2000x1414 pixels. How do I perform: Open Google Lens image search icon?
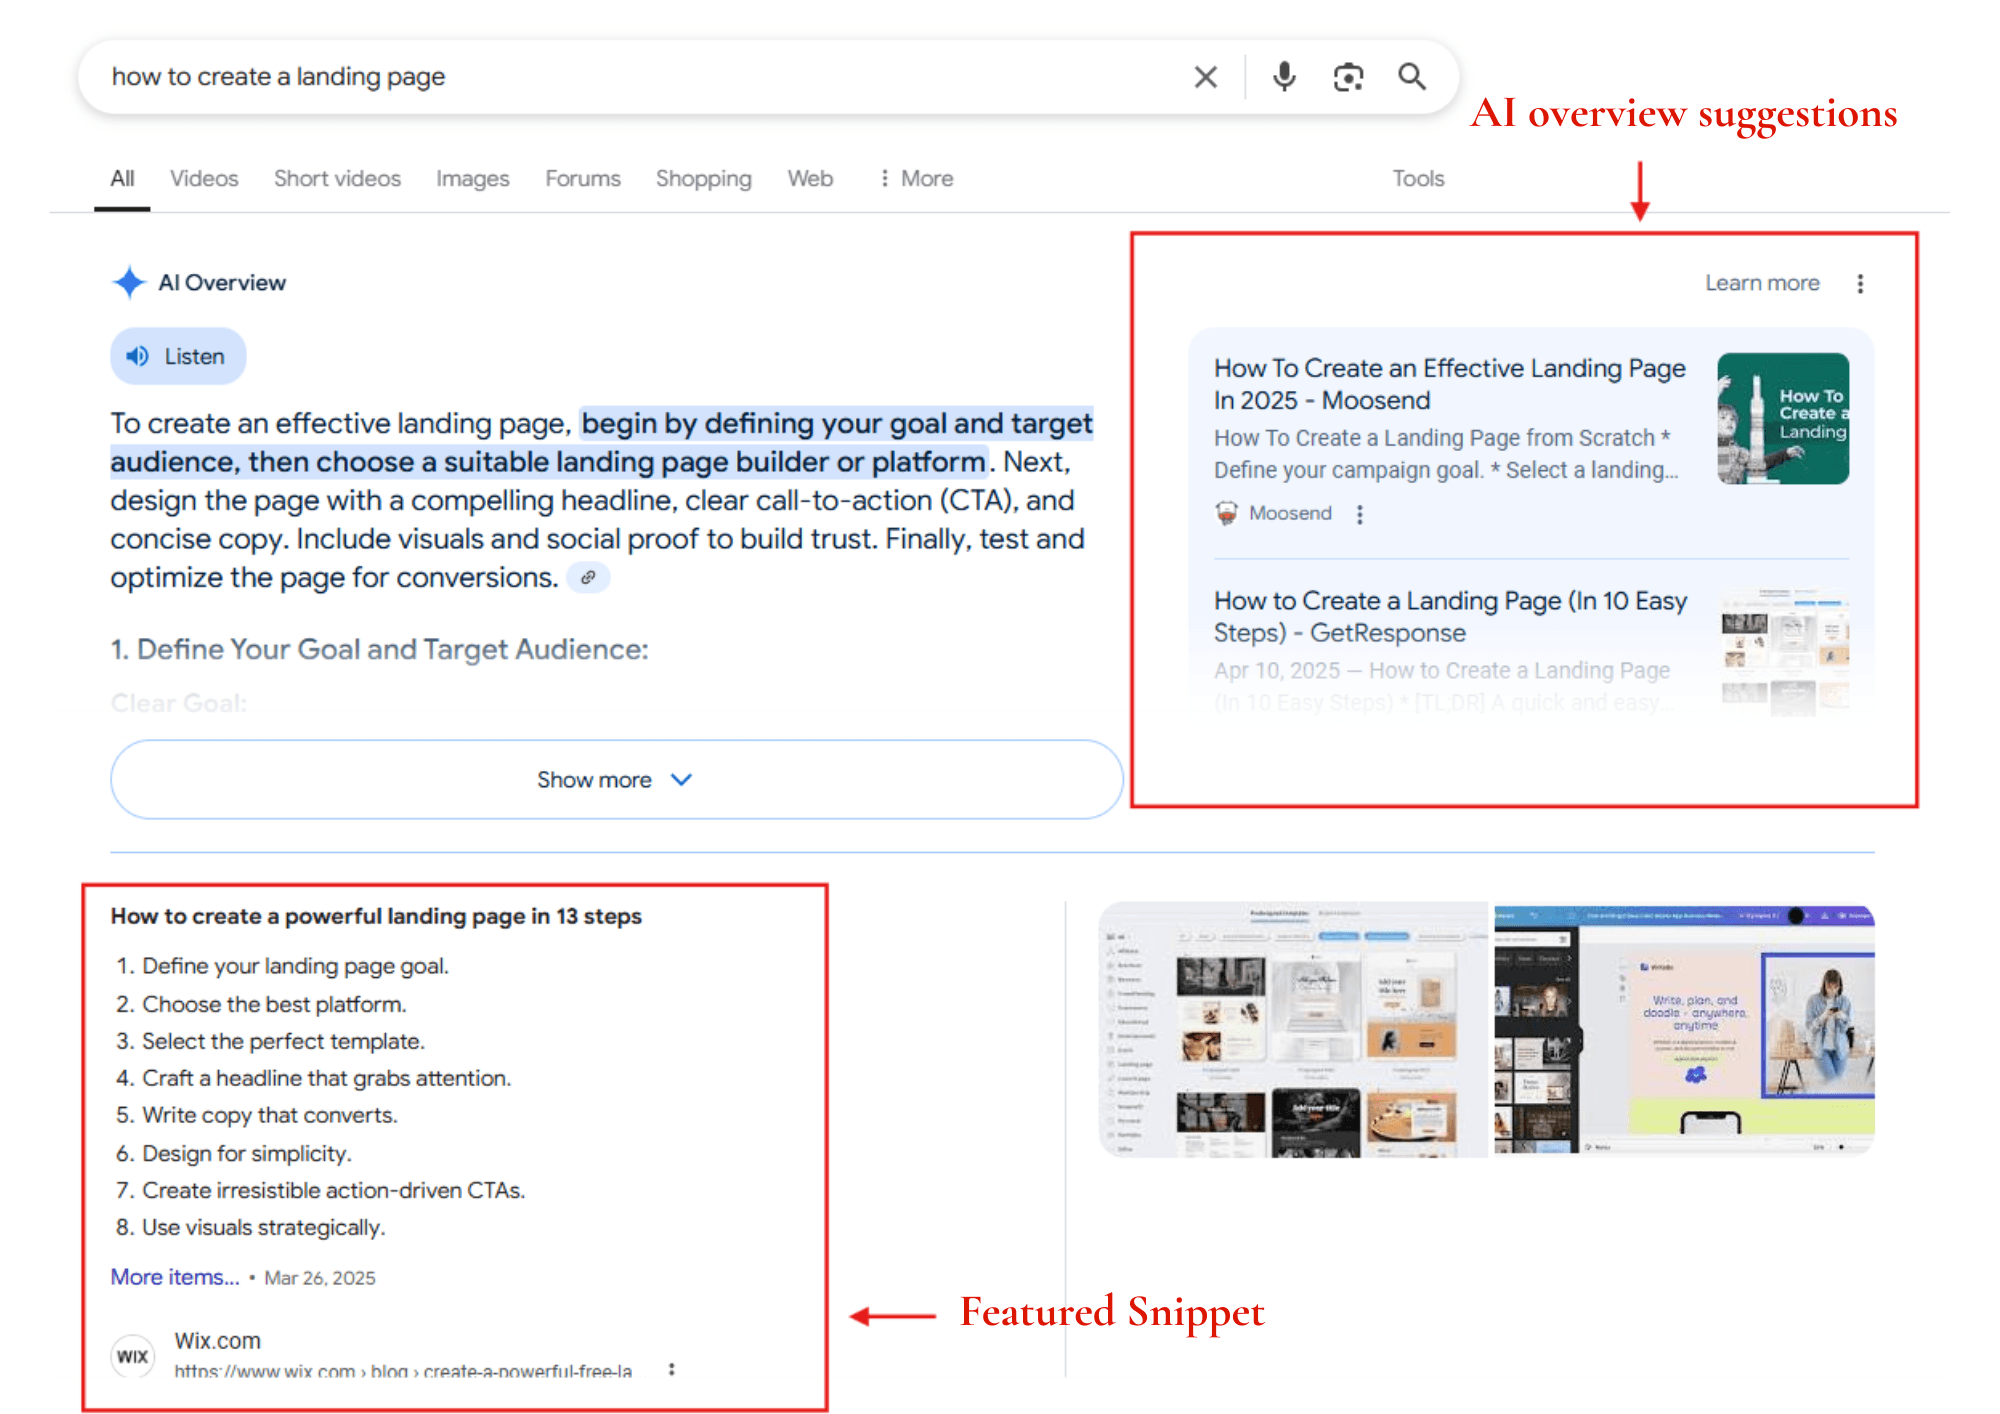click(1348, 77)
